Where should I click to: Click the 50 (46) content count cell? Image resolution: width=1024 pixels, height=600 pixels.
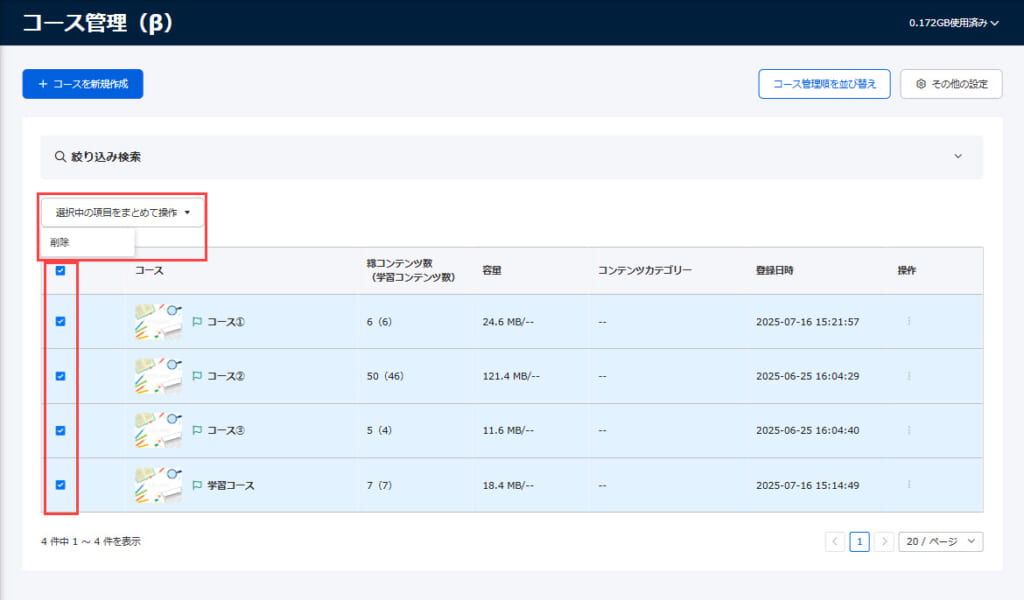click(385, 376)
